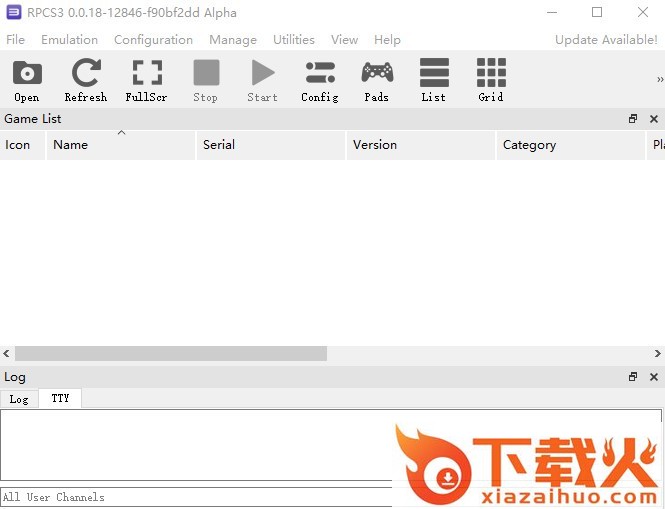Open the View menu
Image resolution: width=665 pixels, height=509 pixels.
344,40
